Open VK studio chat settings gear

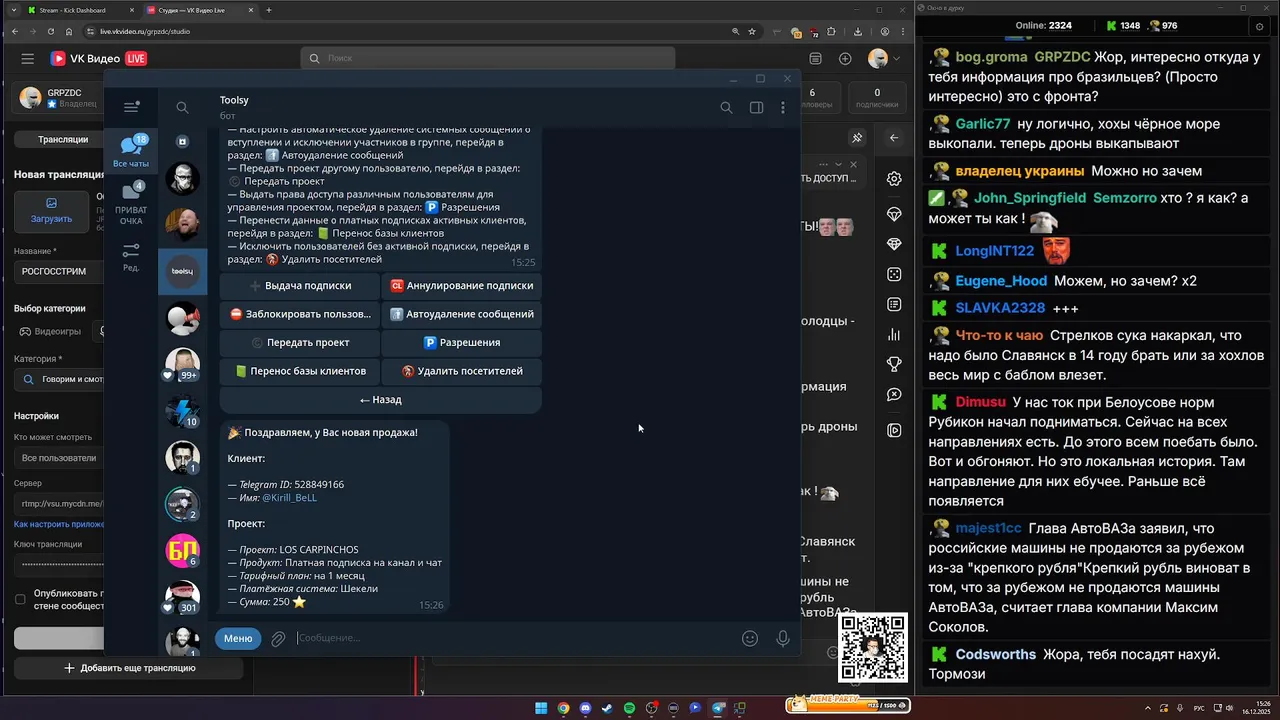pyautogui.click(x=894, y=179)
